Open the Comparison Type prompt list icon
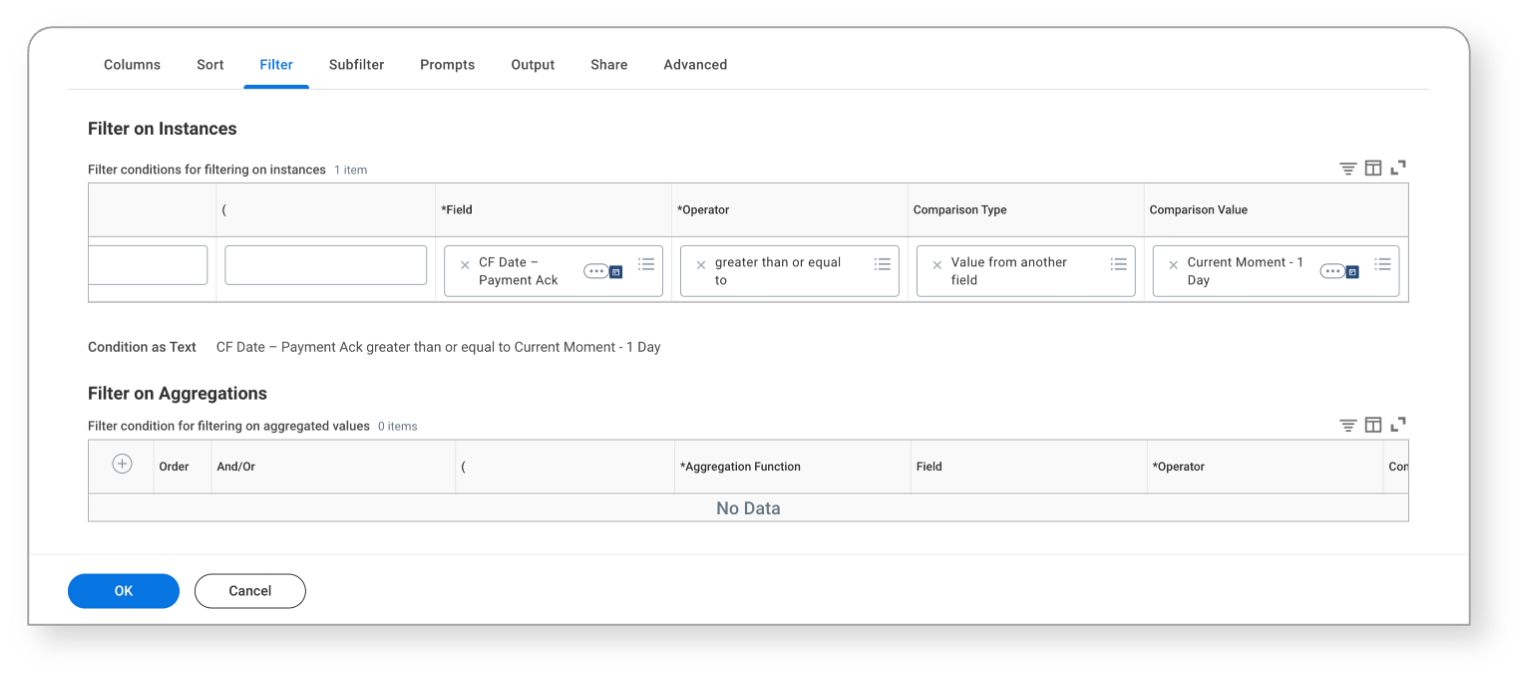1526x680 pixels. (x=1119, y=264)
